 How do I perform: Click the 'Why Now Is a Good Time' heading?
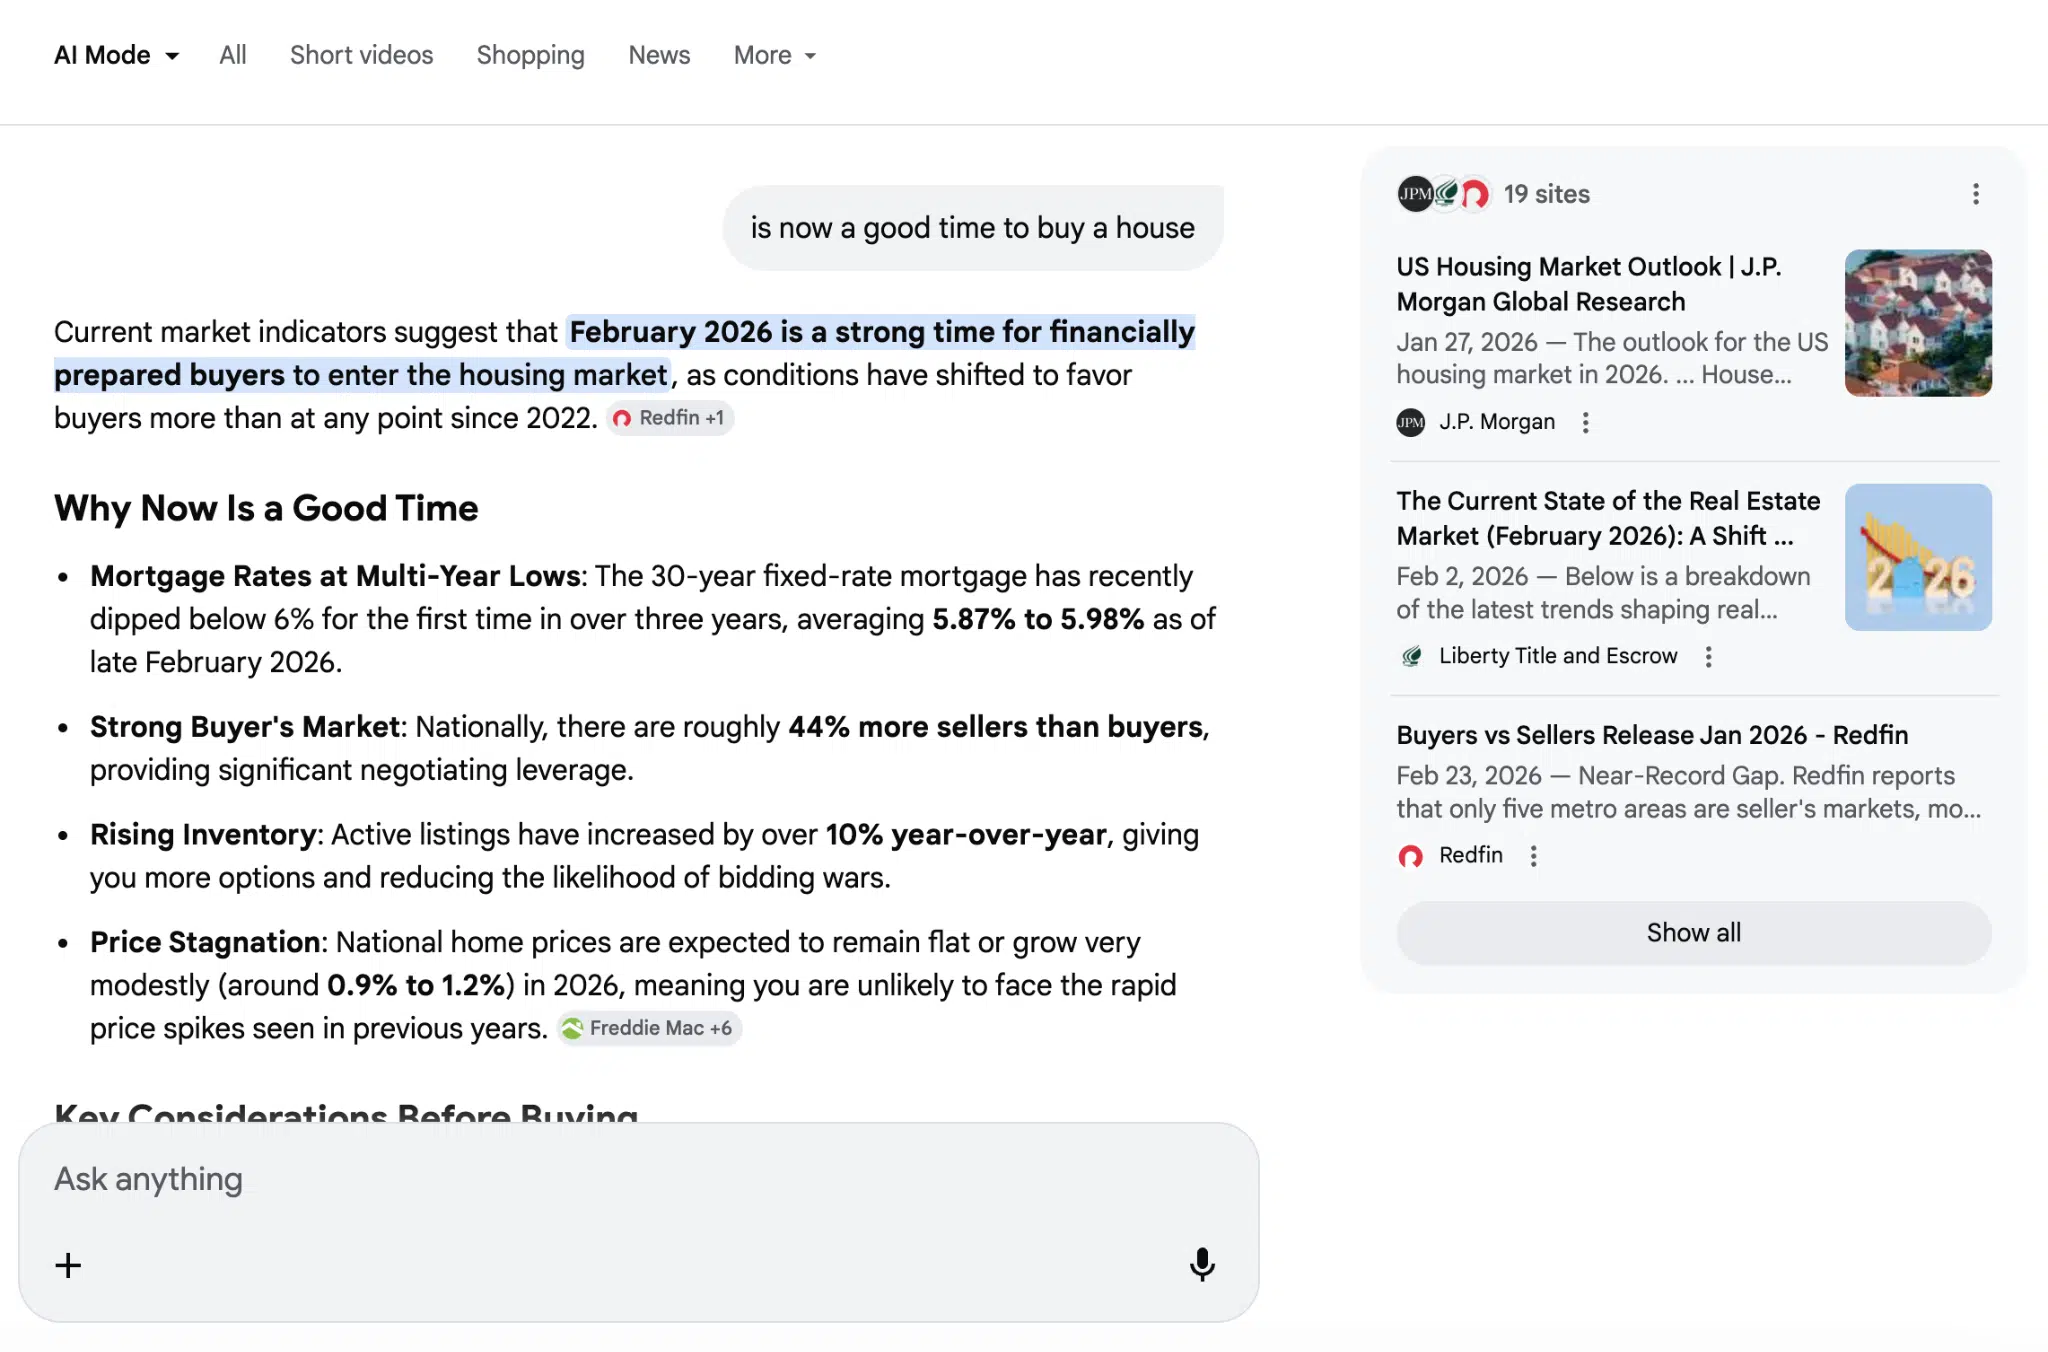[x=266, y=508]
